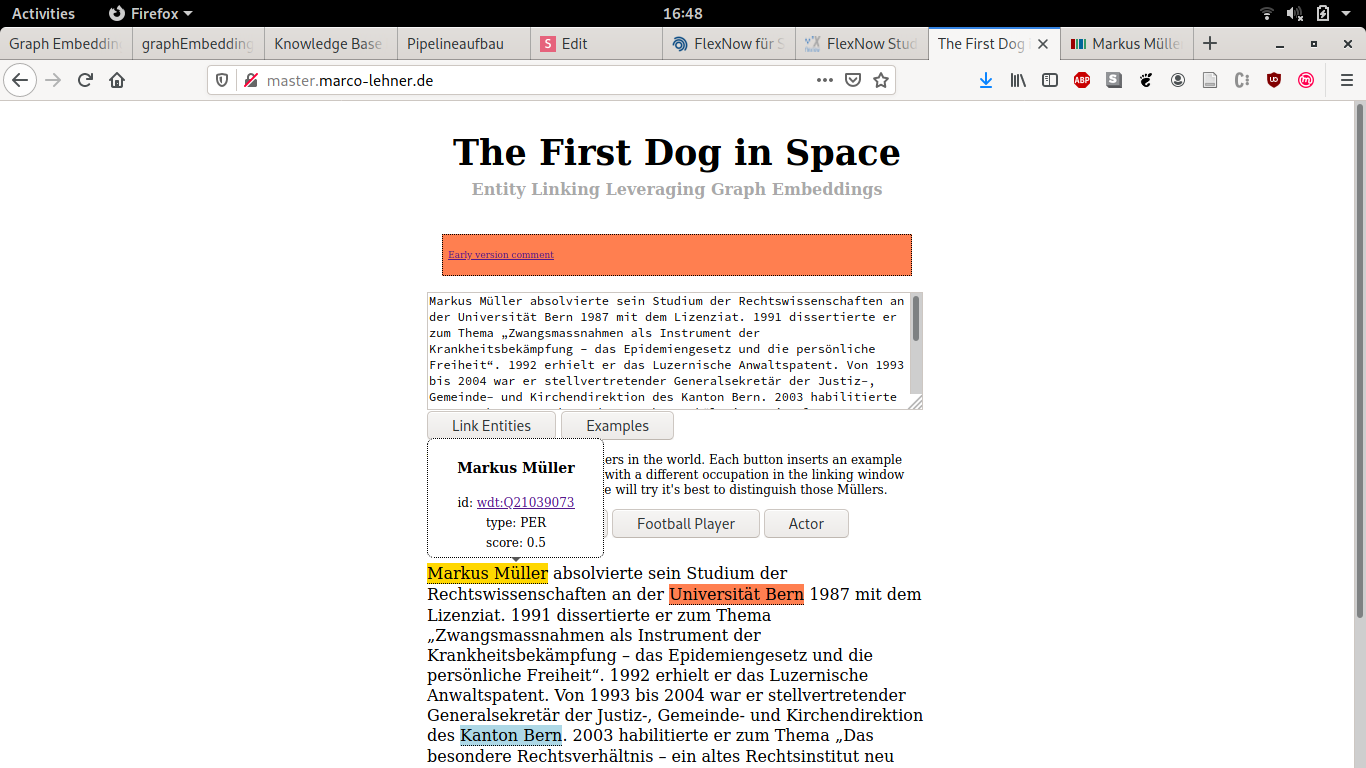This screenshot has height=768, width=1366.
Task: Open page actions three-dot menu
Action: tap(825, 80)
